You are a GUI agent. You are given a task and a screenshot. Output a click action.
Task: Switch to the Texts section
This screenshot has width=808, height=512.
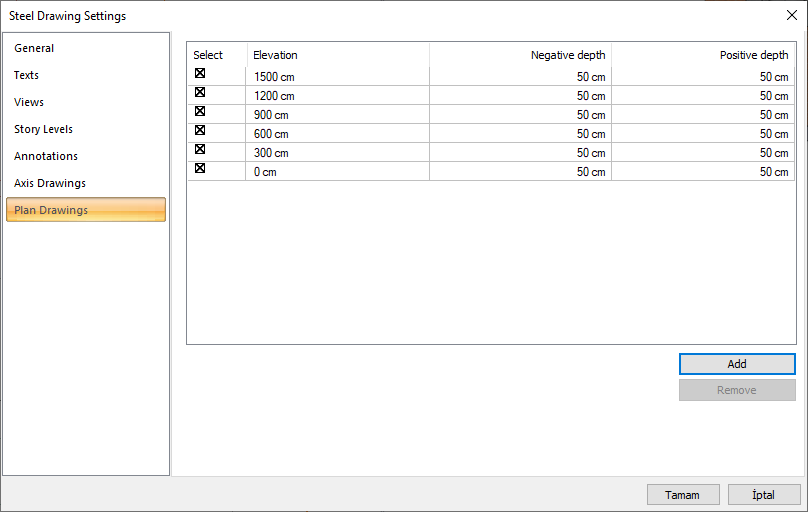27,75
